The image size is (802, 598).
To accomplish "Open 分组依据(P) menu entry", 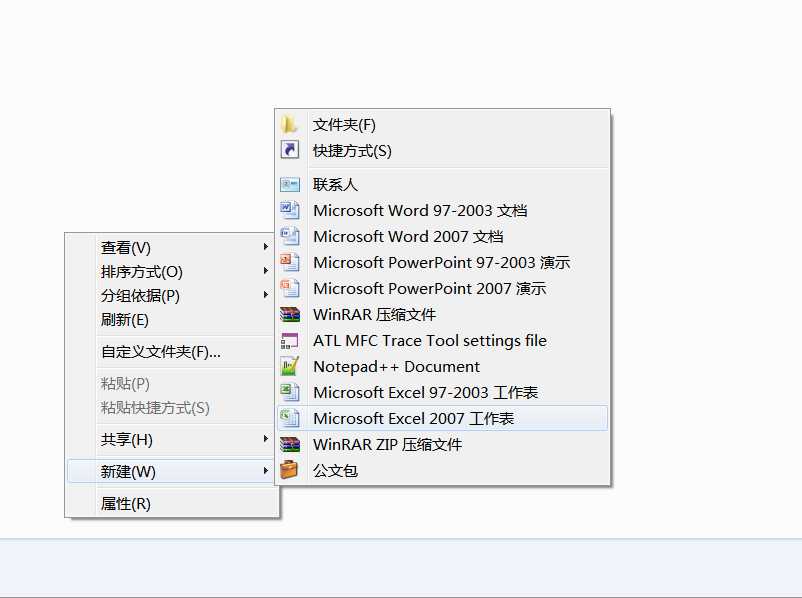I will tap(172, 296).
